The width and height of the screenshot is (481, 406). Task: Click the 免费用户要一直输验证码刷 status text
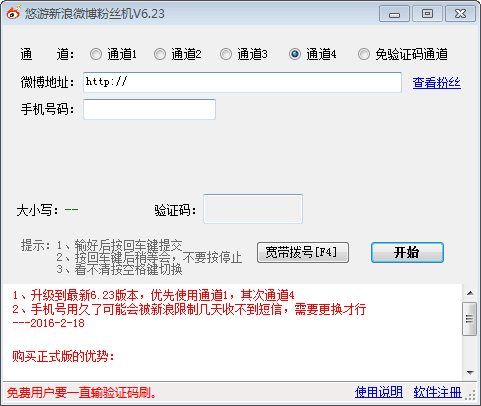click(x=81, y=393)
